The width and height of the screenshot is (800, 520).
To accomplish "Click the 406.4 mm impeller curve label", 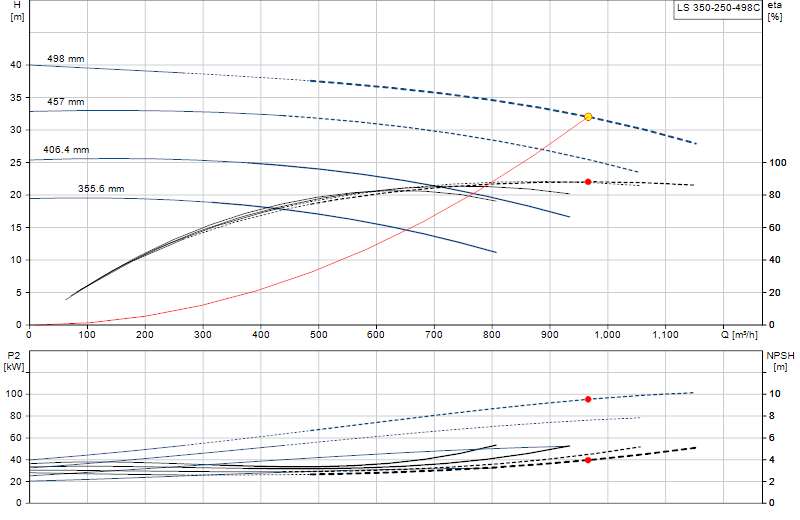I will [66, 150].
